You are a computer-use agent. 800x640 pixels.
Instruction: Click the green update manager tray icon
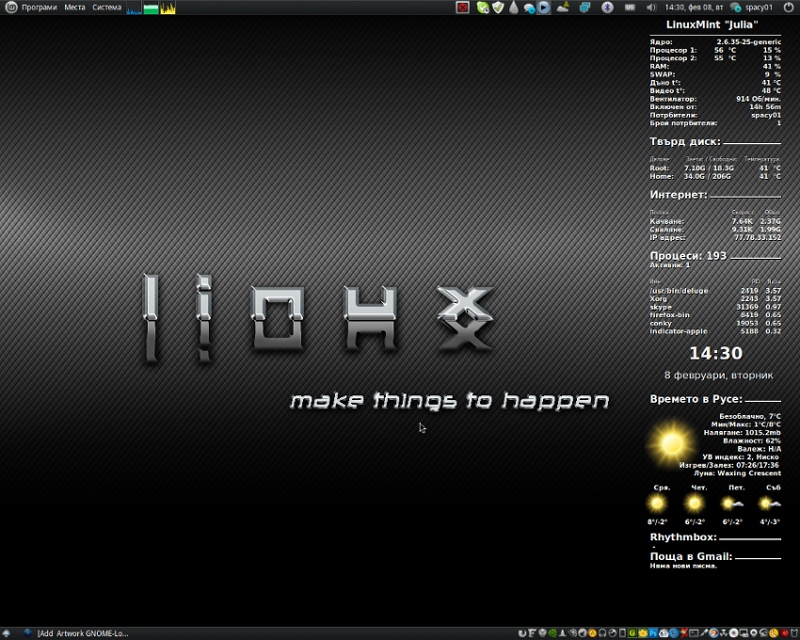[x=483, y=7]
